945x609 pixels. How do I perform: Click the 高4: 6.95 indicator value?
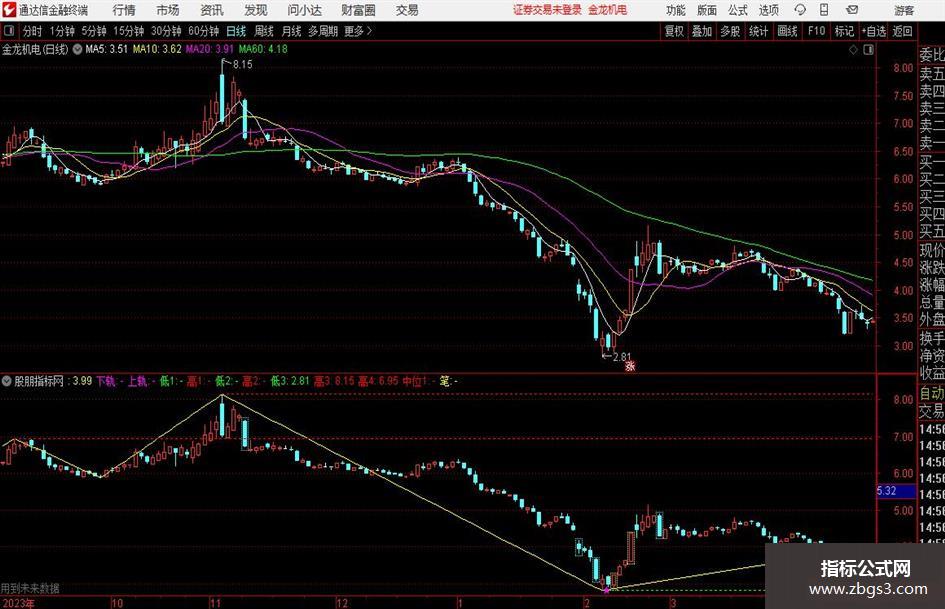point(378,381)
